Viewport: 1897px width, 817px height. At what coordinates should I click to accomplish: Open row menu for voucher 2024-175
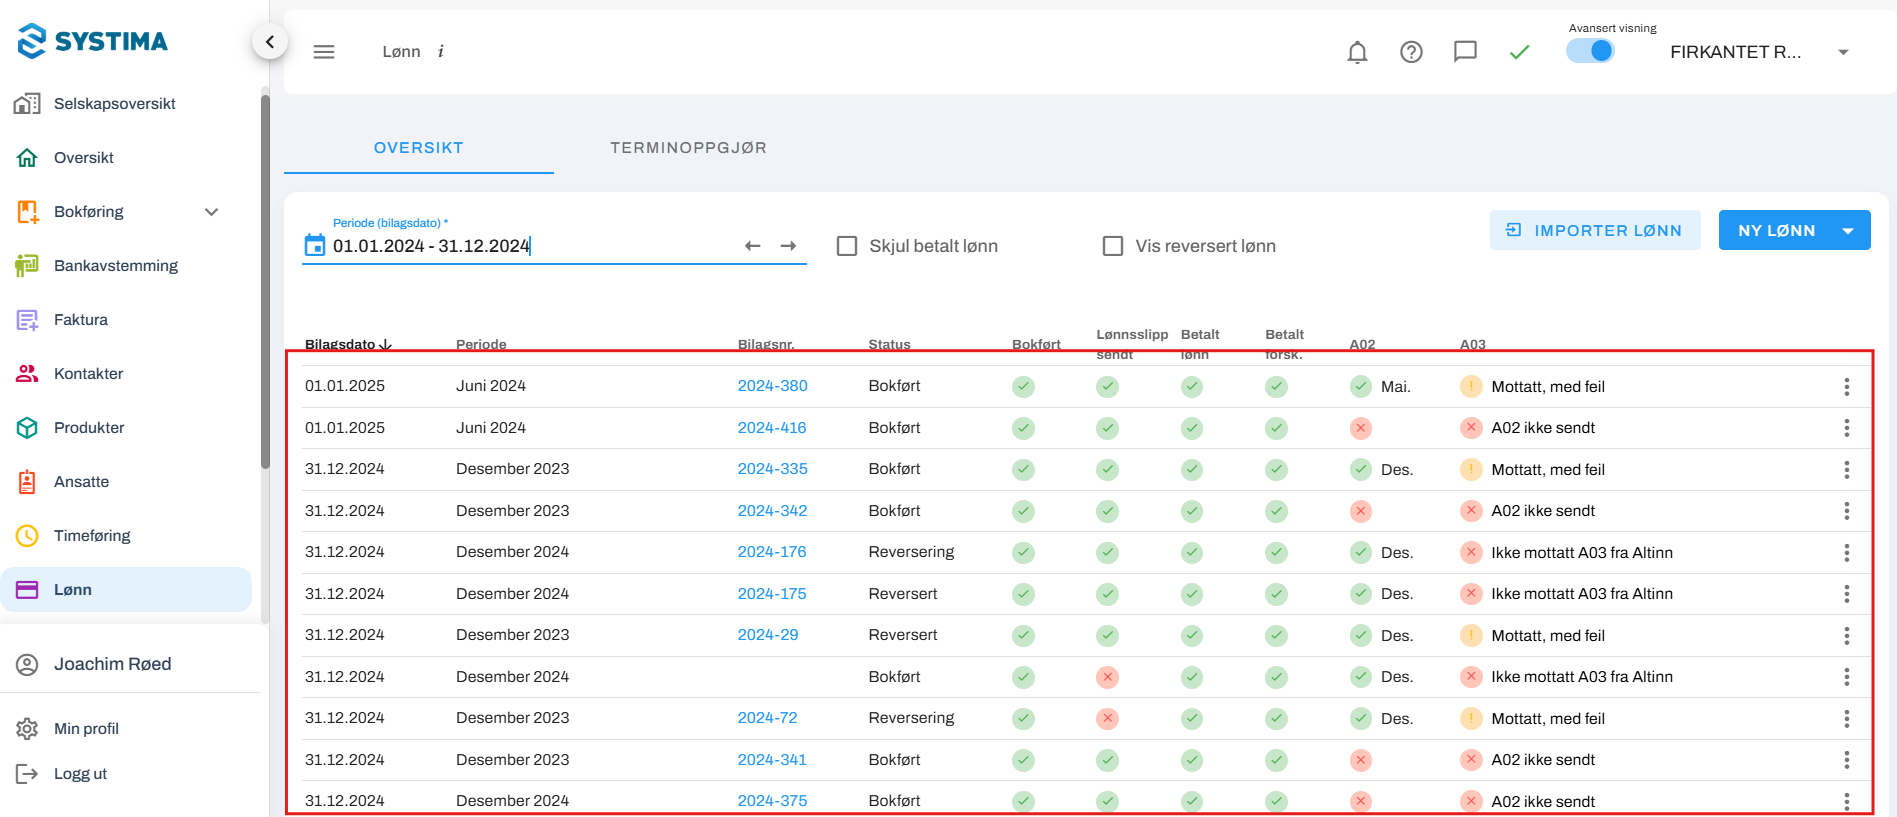[x=1846, y=594]
